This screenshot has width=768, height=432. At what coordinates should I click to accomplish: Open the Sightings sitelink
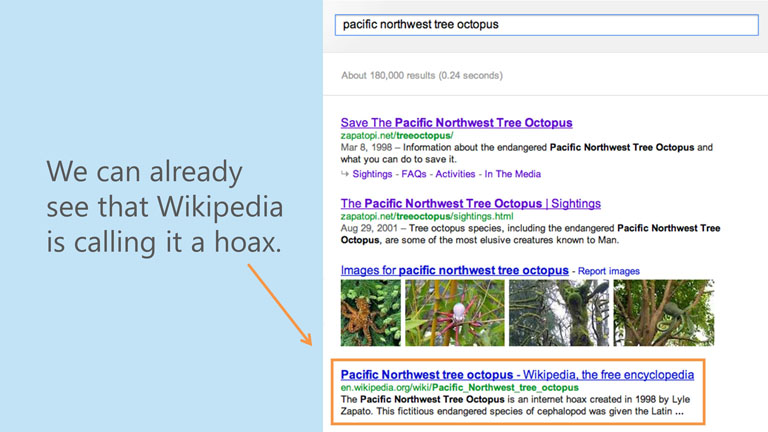pyautogui.click(x=373, y=173)
